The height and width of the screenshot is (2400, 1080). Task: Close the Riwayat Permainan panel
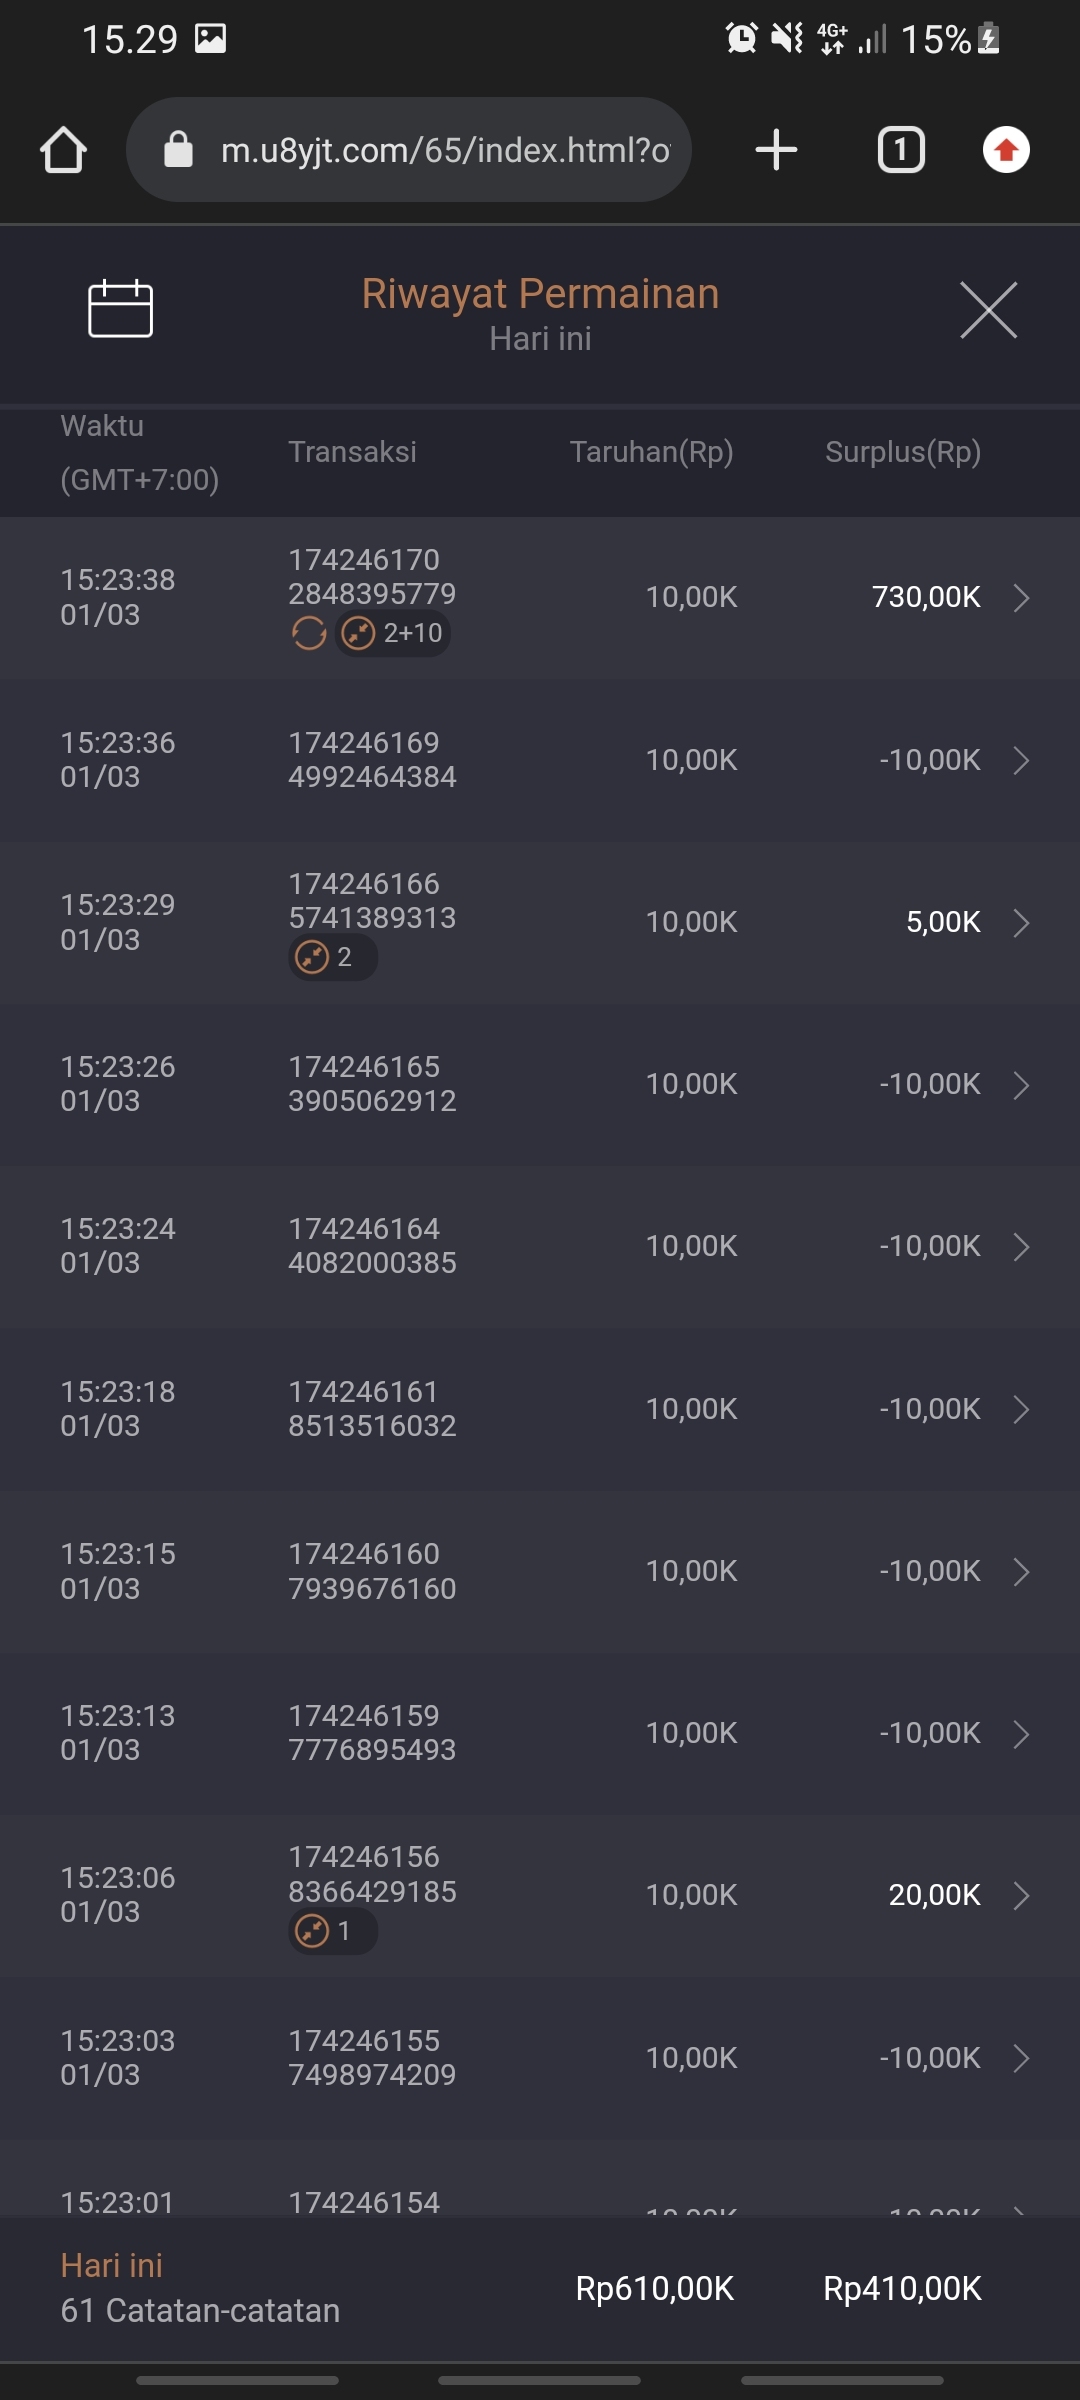(988, 310)
